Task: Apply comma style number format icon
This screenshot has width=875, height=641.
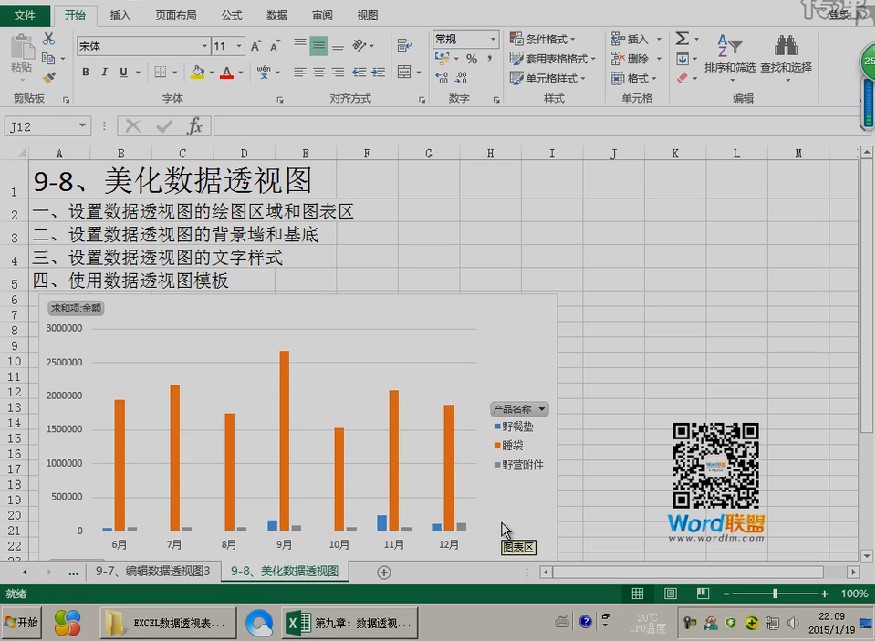Action: click(x=489, y=59)
